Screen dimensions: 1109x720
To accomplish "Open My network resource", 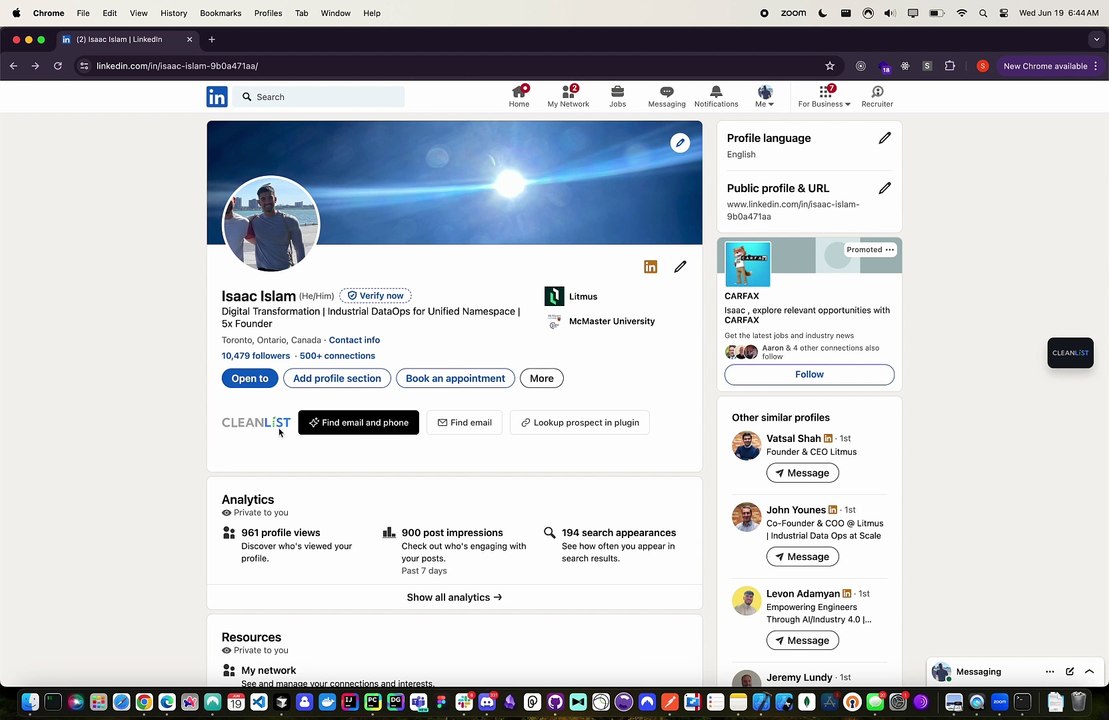I will click(269, 670).
